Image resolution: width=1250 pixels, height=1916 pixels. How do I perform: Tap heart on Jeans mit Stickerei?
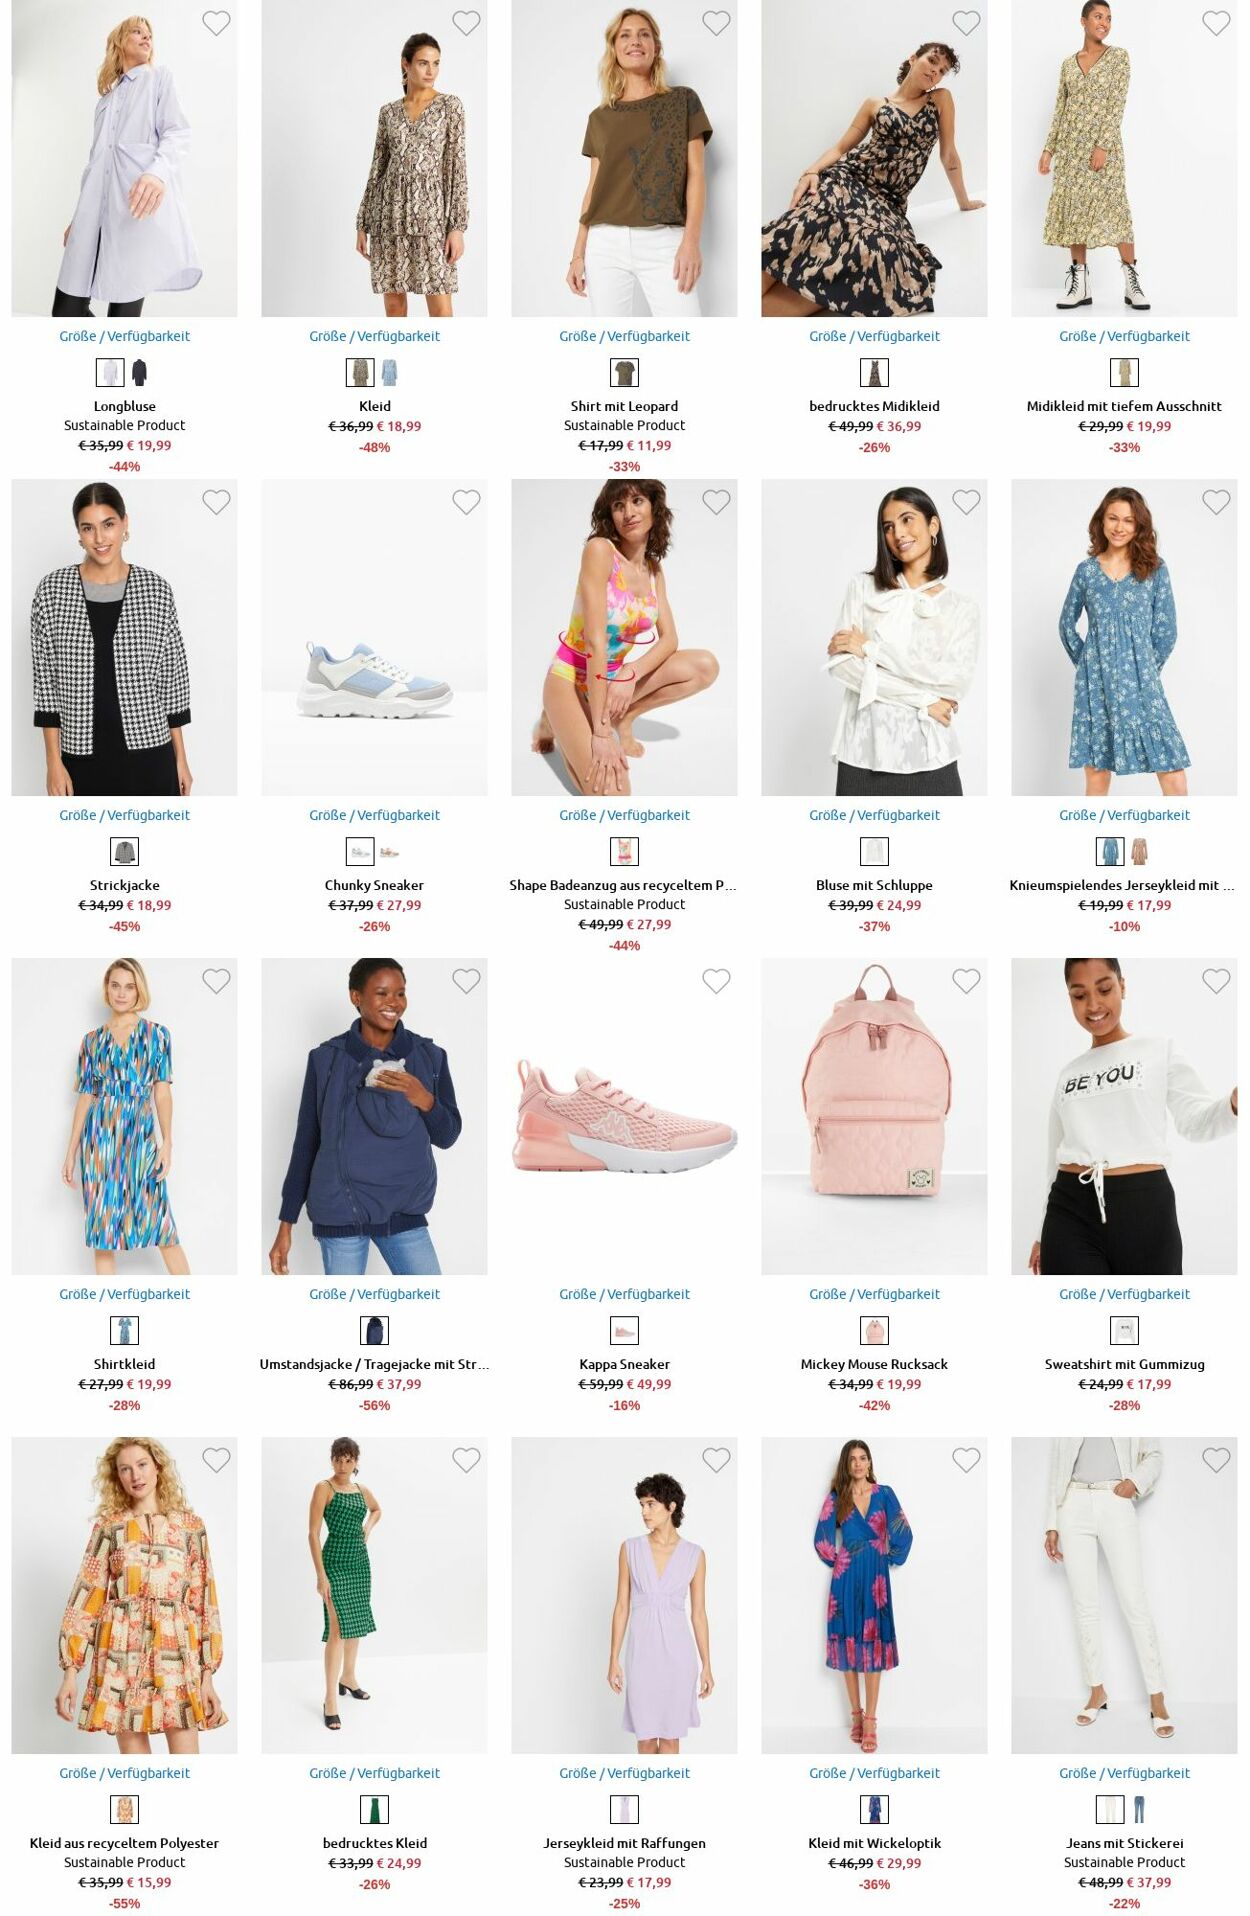click(1216, 1460)
